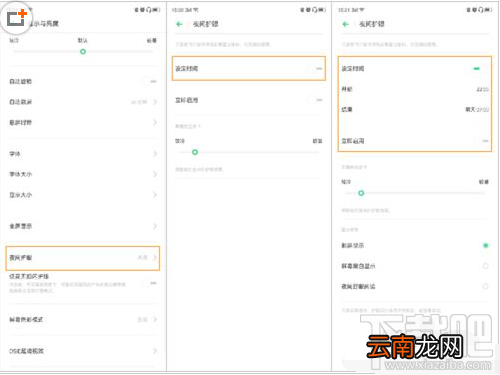
Task: Open the 结束 明天 07:00 end time row
Action: click(415, 109)
